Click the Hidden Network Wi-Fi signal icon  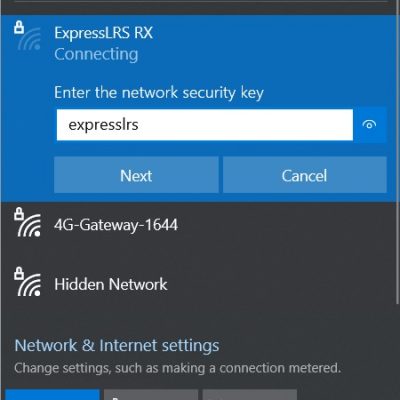[29, 285]
